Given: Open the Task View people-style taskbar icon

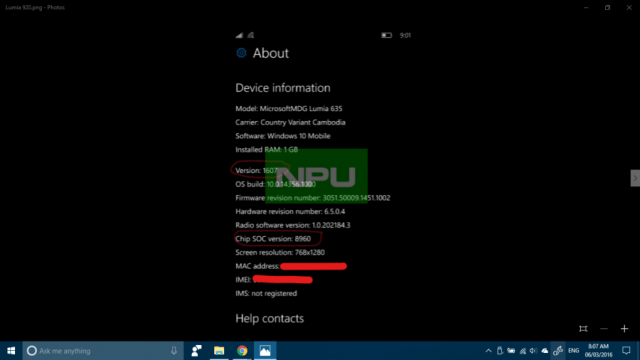Looking at the screenshot, I should 196,351.
